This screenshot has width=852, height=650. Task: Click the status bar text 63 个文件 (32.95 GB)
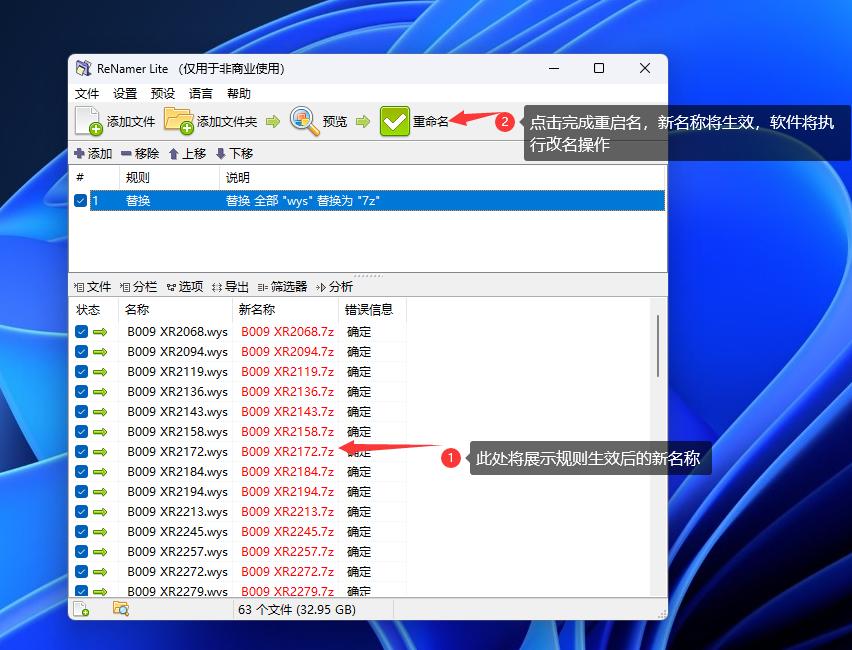(297, 609)
